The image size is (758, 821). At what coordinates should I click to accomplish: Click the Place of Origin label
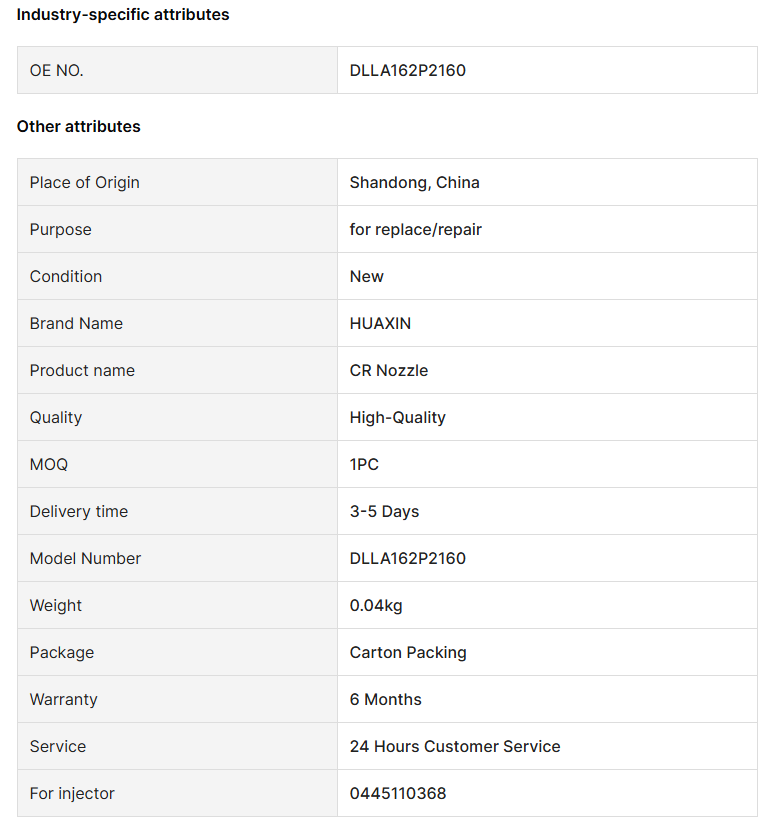(84, 182)
